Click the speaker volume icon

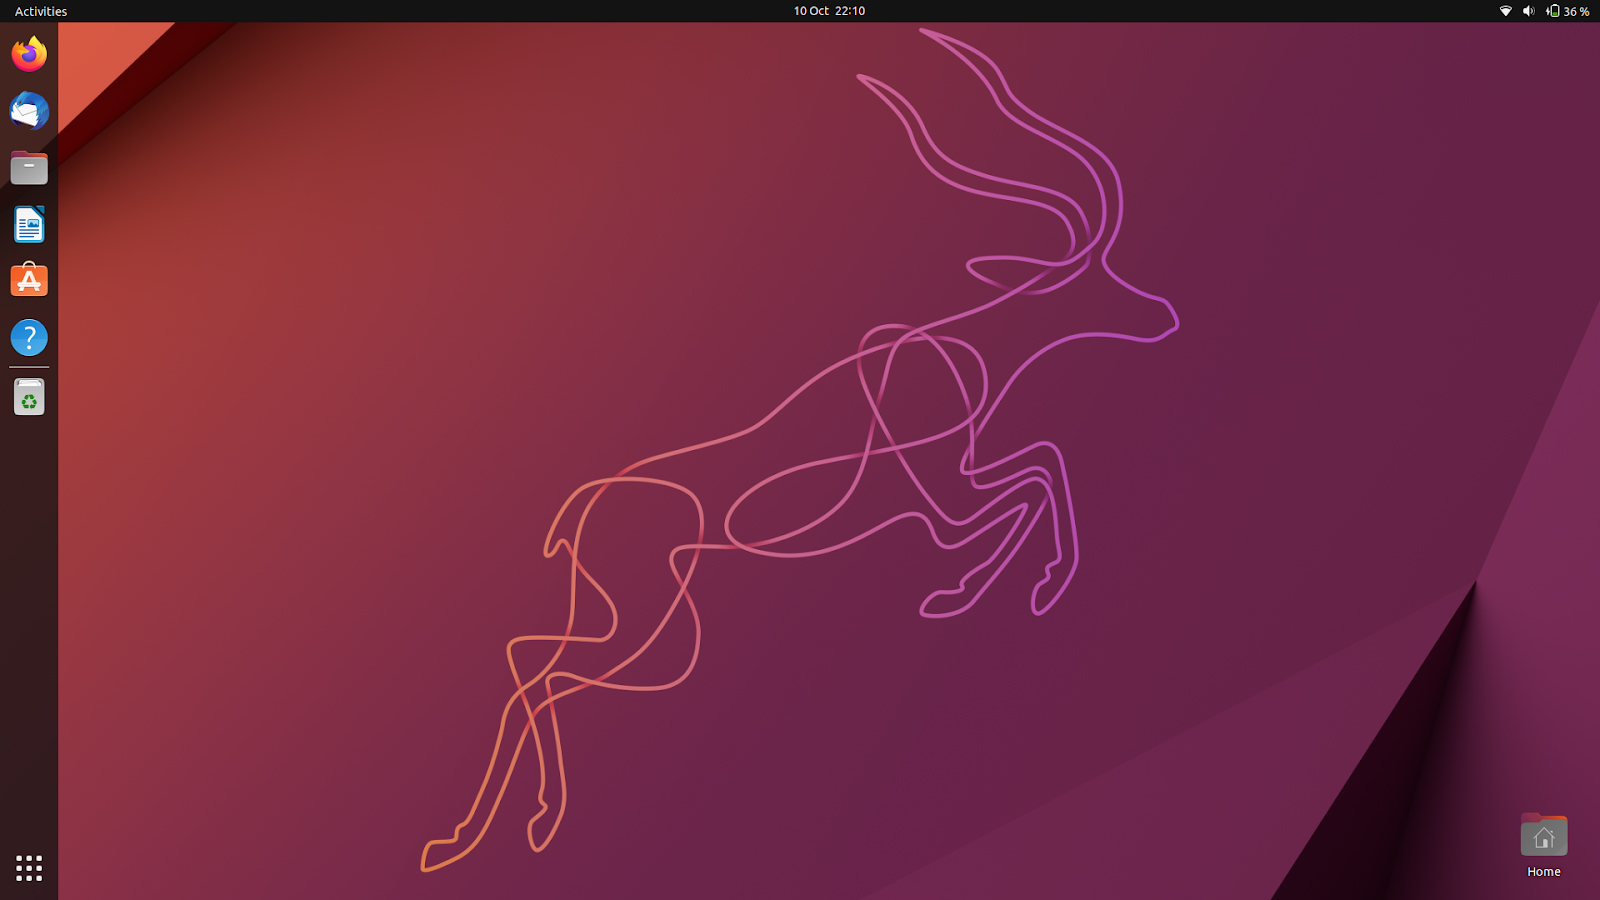point(1527,11)
